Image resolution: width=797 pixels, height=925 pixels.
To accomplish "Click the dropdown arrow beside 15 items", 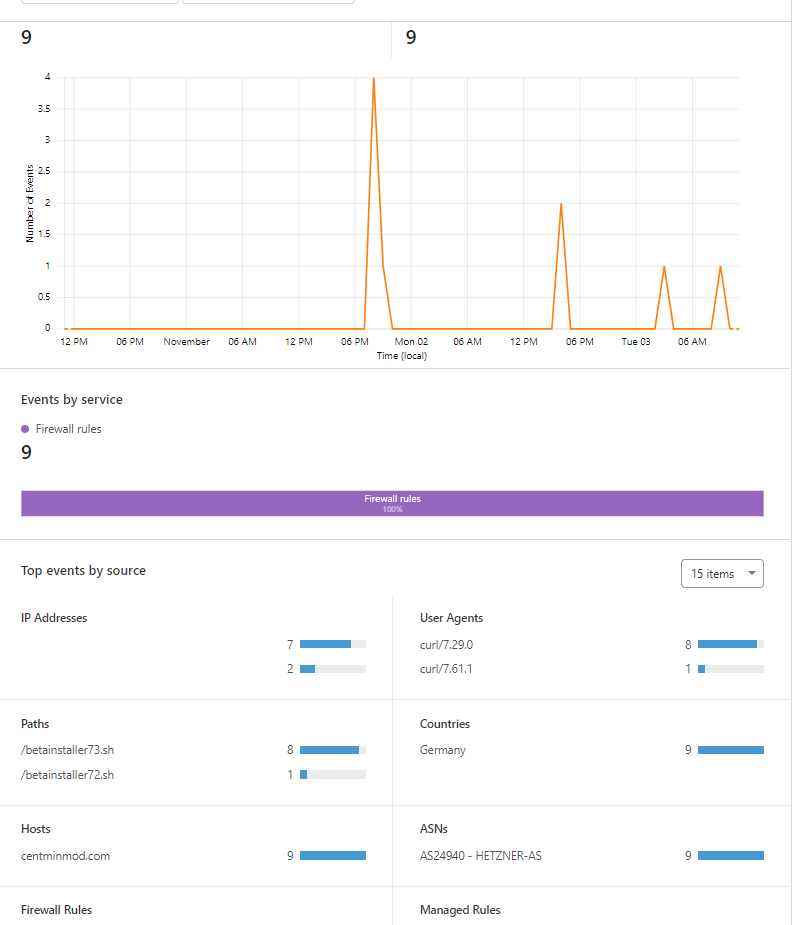I will coord(752,573).
